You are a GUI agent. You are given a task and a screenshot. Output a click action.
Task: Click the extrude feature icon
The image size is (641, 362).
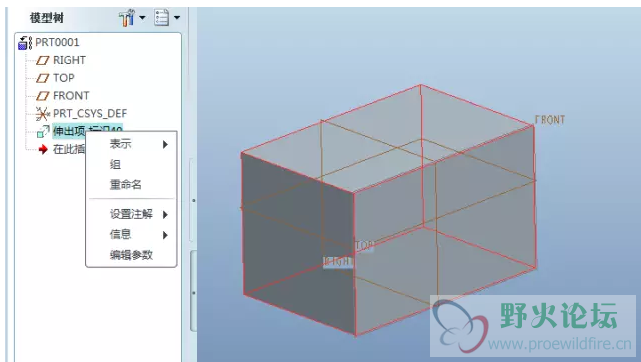point(43,132)
